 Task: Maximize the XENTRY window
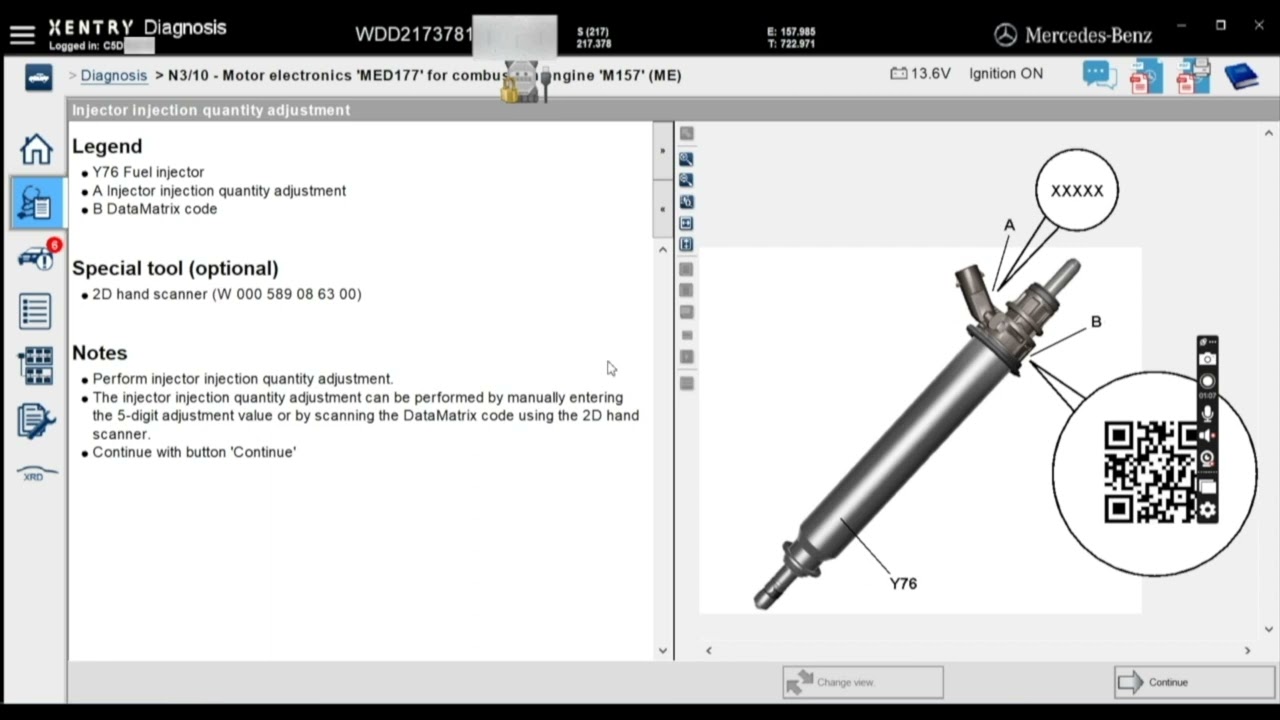pyautogui.click(x=1220, y=26)
